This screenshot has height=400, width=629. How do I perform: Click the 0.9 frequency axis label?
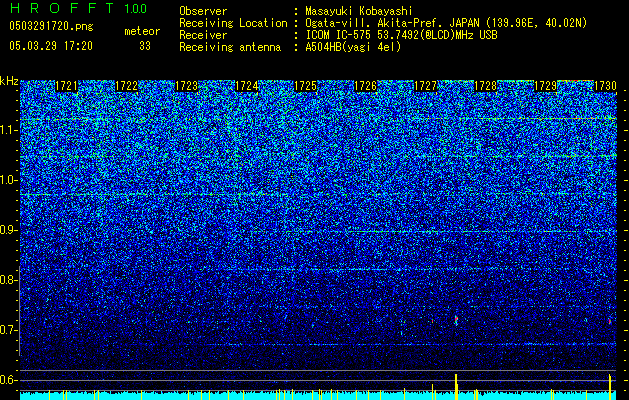coord(9,230)
